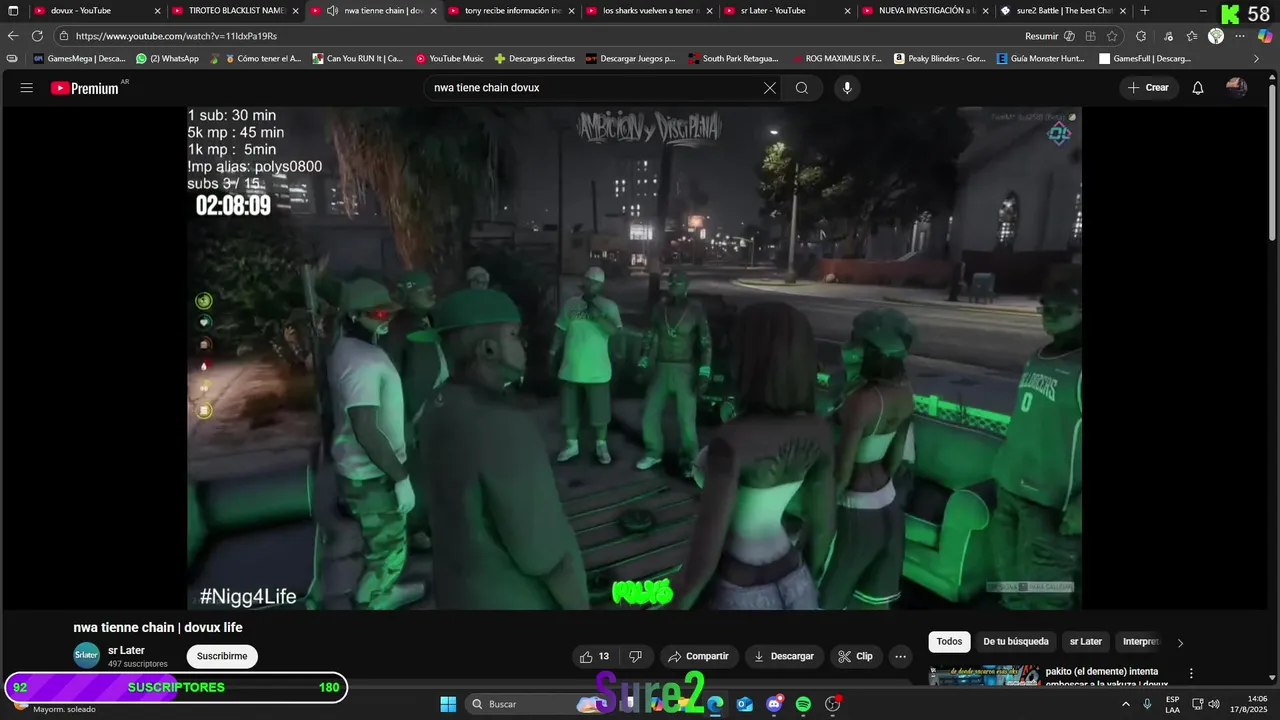This screenshot has width=1280, height=720.
Task: Open browser extensions puzzle icon
Action: pyautogui.click(x=1141, y=36)
